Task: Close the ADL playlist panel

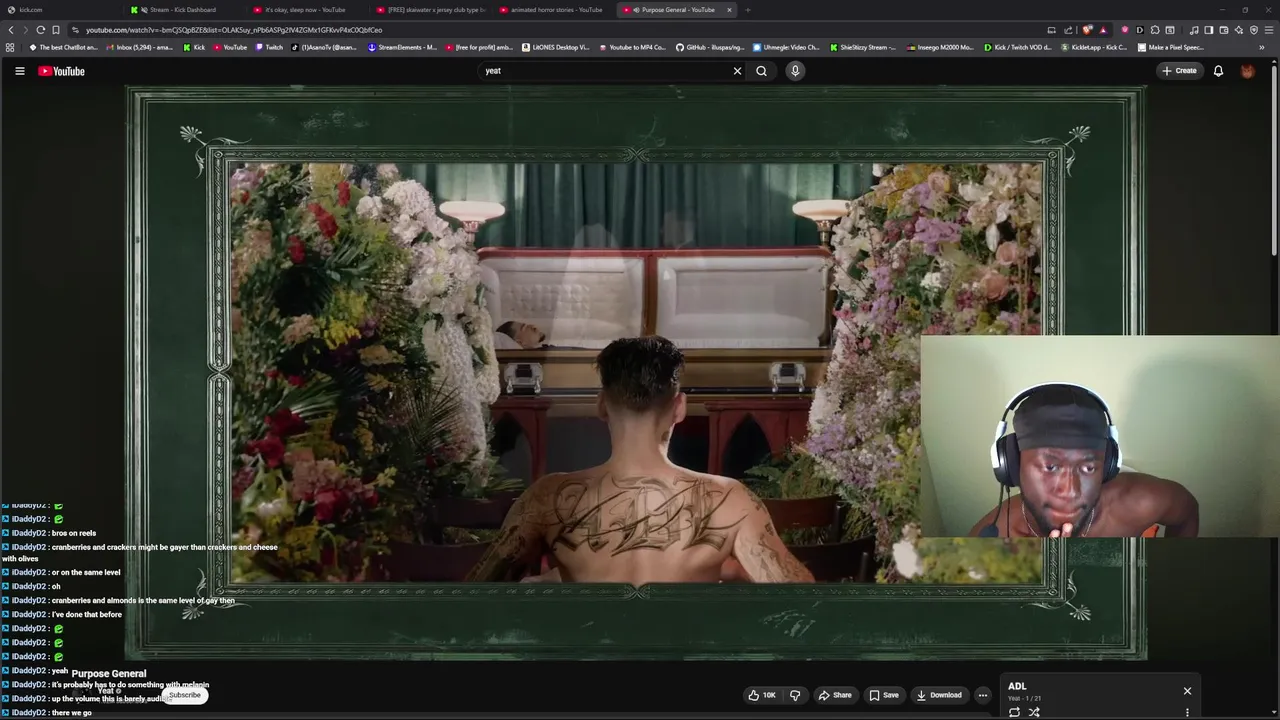Action: coord(1187,691)
